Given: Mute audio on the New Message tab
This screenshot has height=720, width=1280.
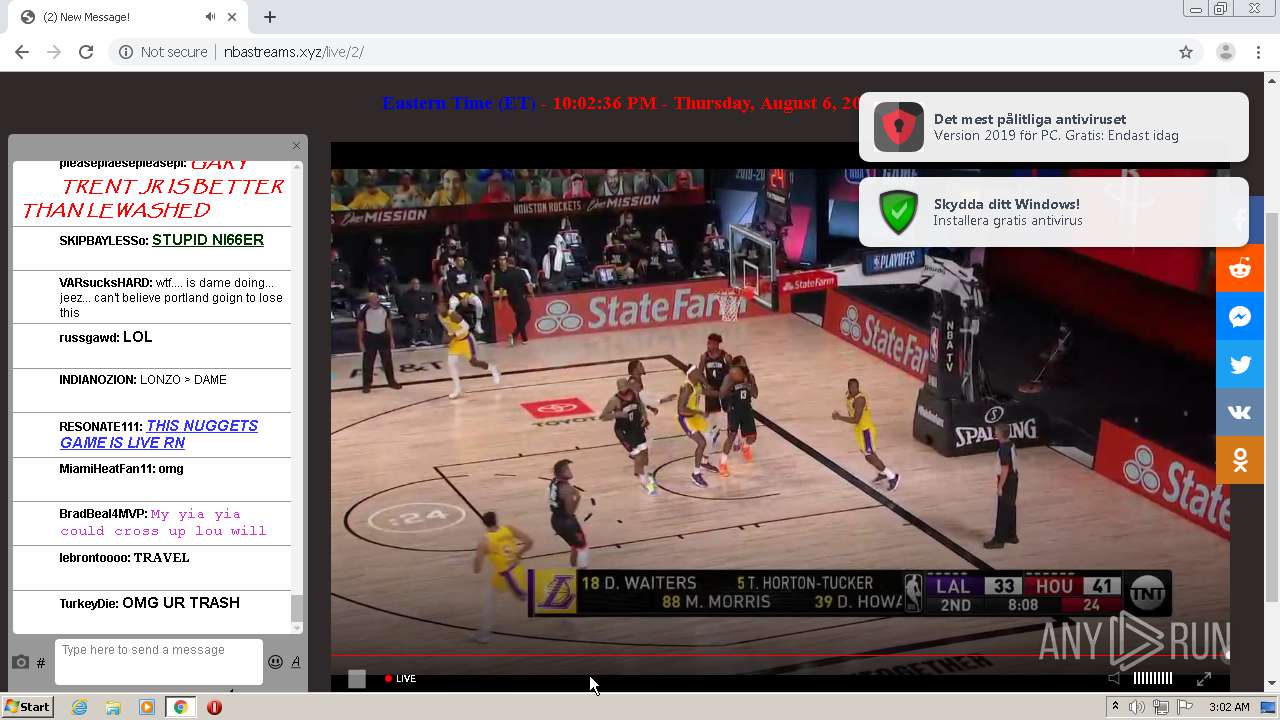Looking at the screenshot, I should tap(210, 17).
